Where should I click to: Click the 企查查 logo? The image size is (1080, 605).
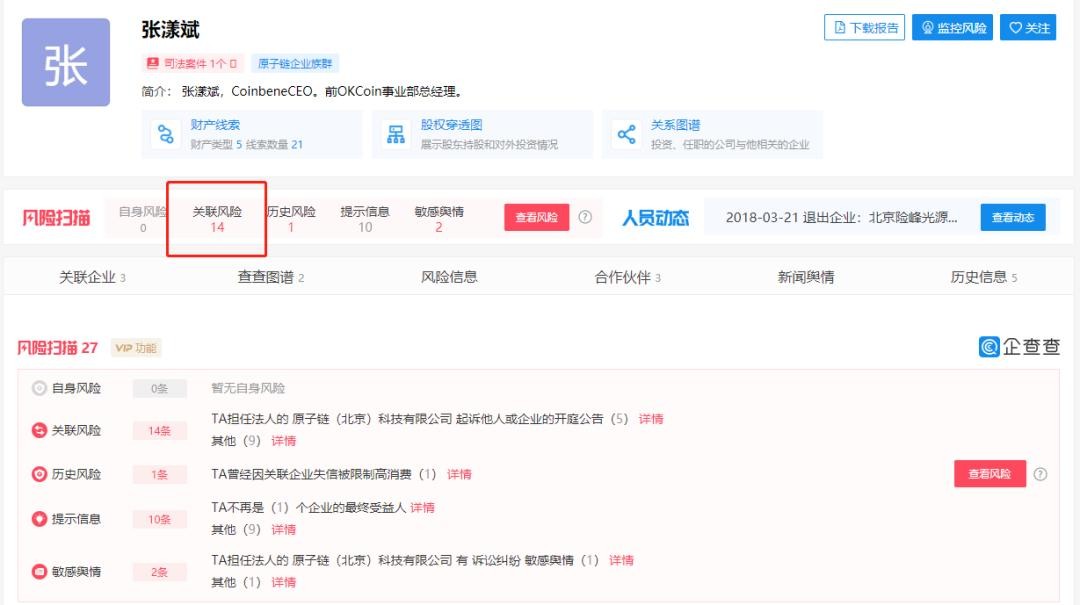click(1019, 347)
